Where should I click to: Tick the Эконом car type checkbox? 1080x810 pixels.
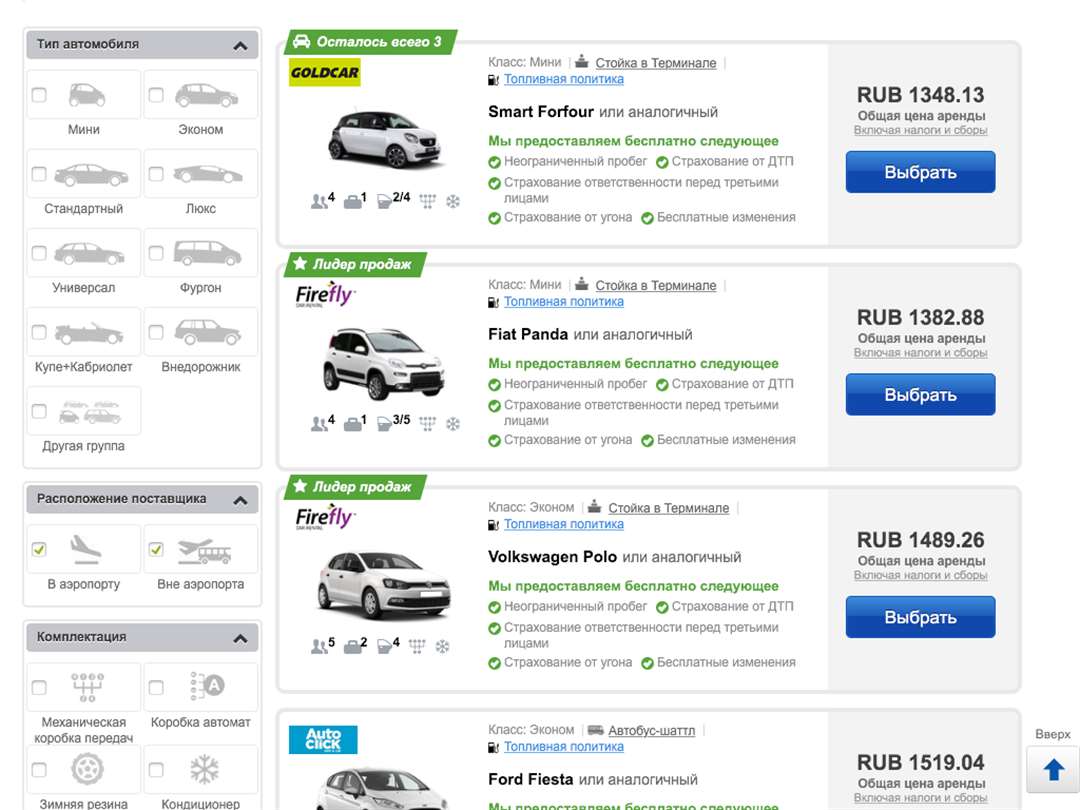tap(156, 95)
